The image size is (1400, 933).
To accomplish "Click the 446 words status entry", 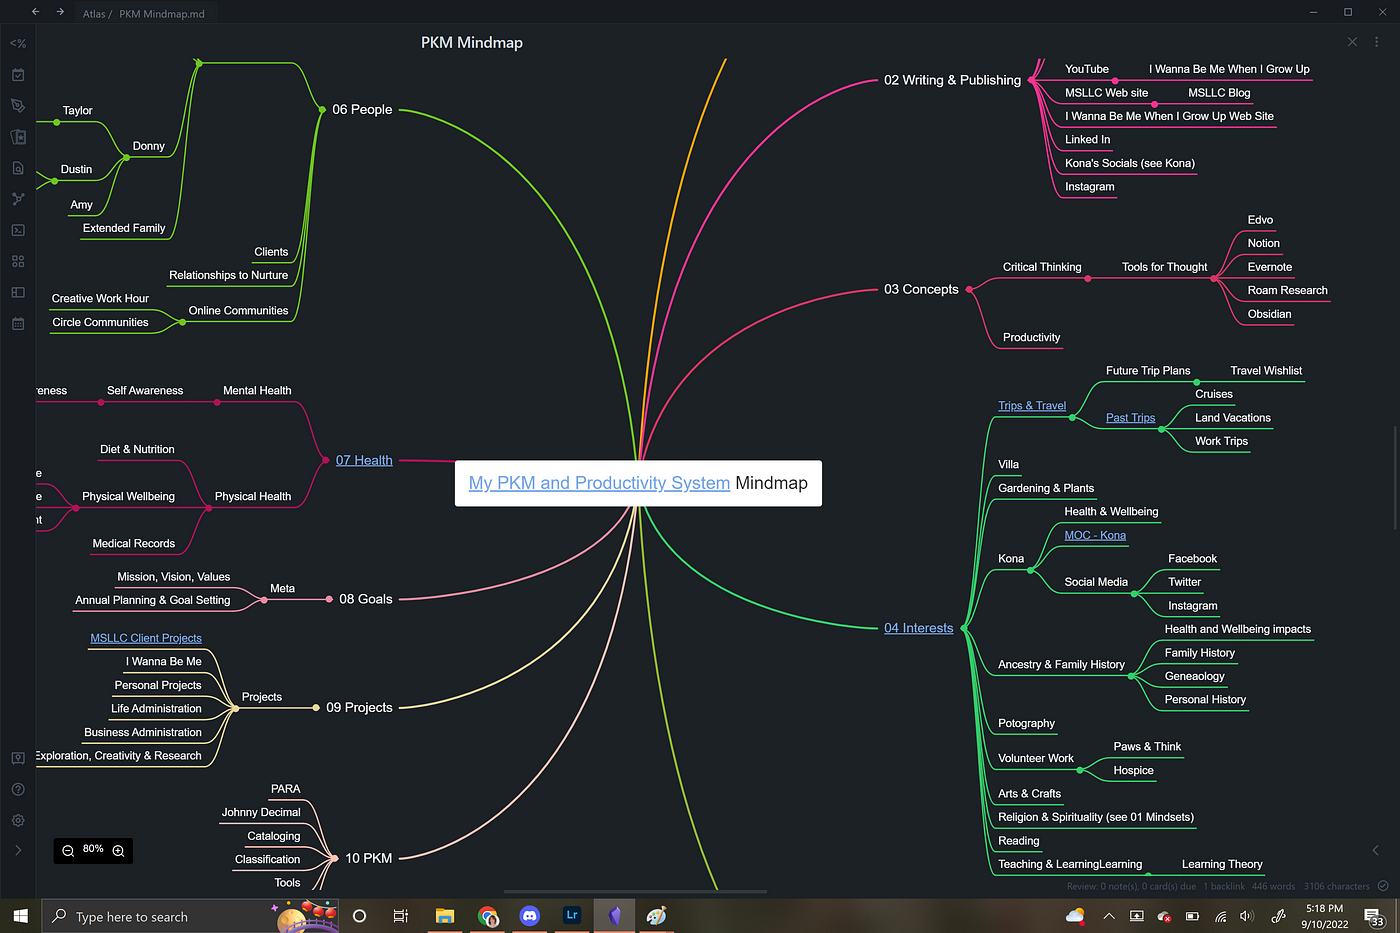I will 1273,886.
